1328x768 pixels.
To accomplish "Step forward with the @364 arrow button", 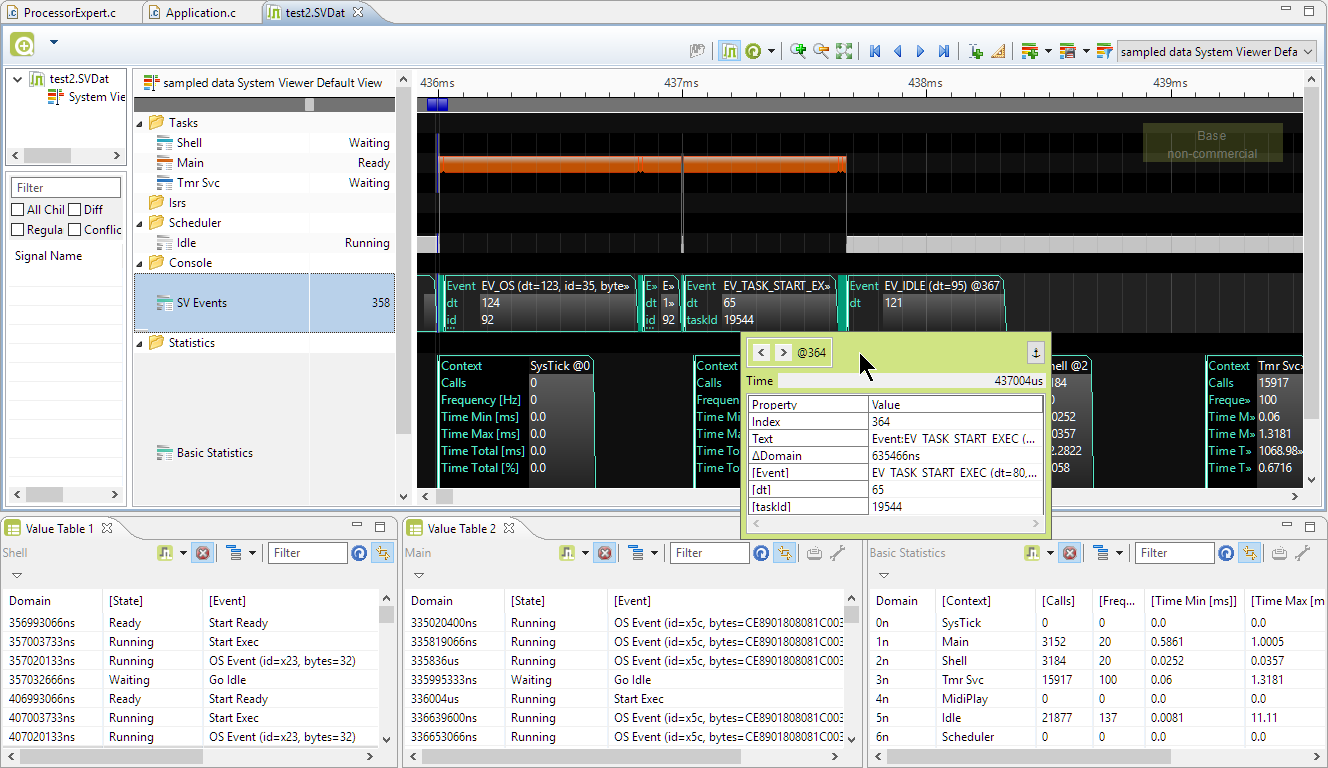I will click(x=784, y=352).
